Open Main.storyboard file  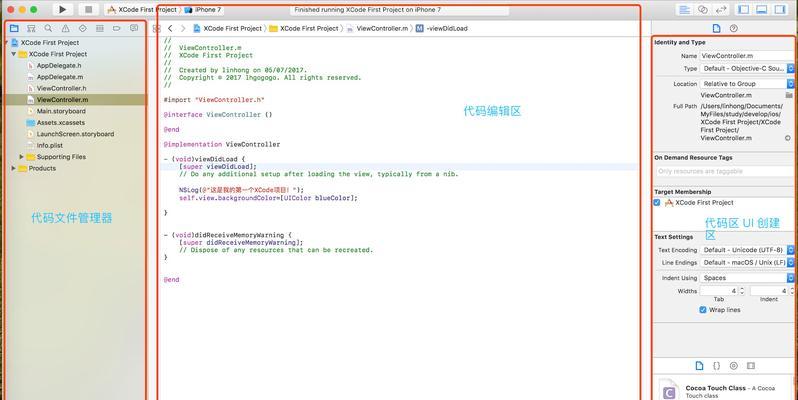coord(61,111)
